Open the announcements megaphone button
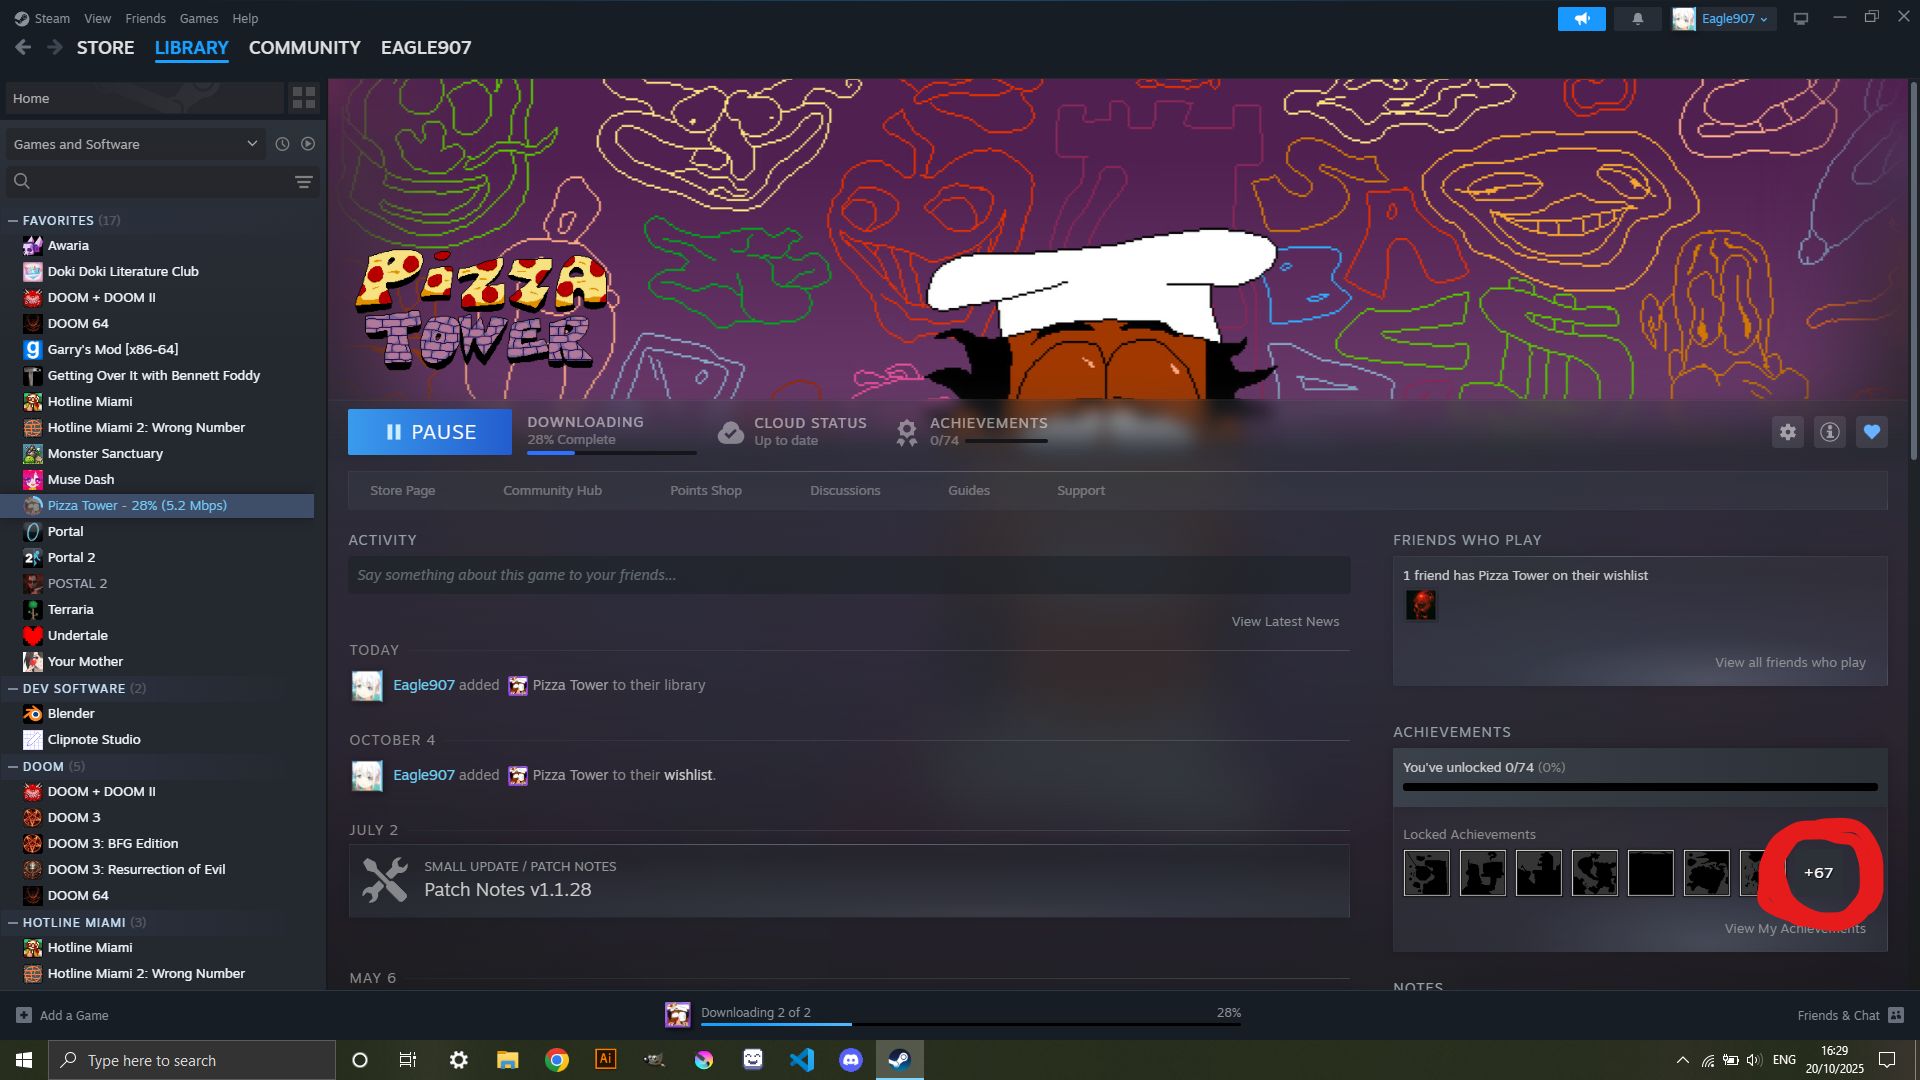The image size is (1920, 1080). point(1581,19)
